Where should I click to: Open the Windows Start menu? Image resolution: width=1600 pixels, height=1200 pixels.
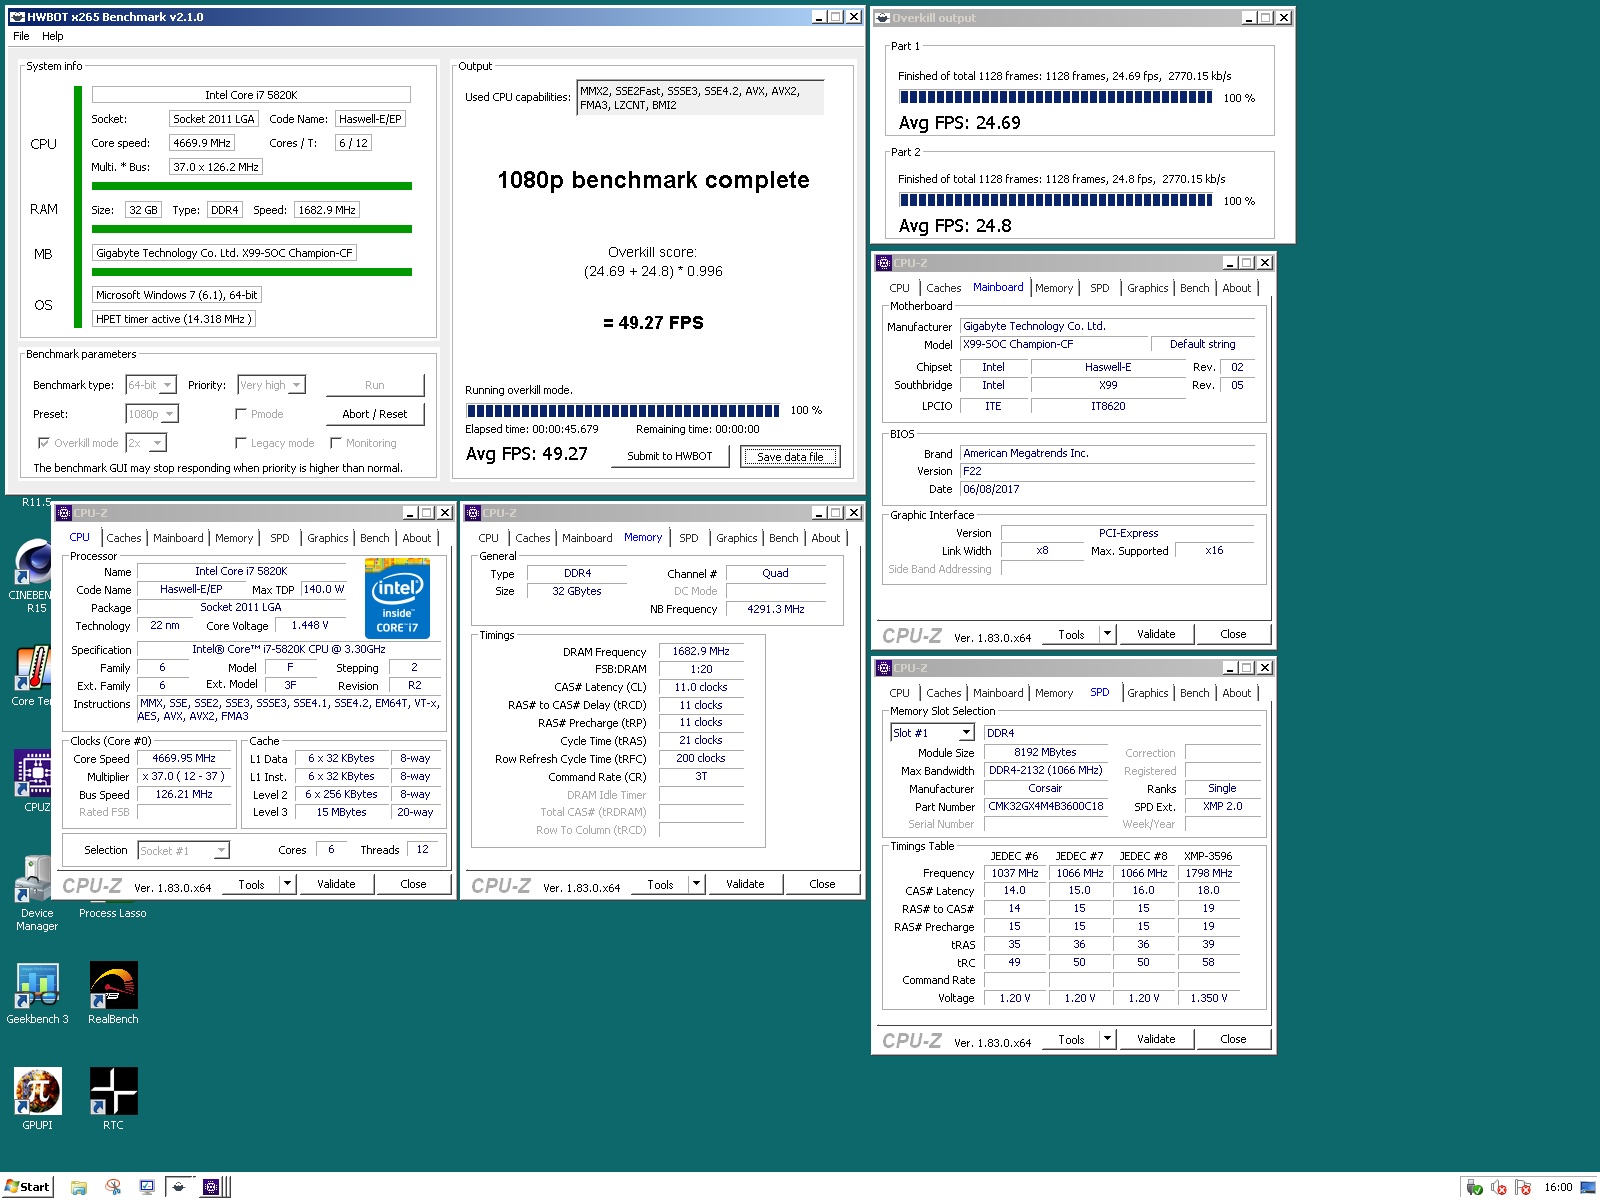[x=27, y=1187]
